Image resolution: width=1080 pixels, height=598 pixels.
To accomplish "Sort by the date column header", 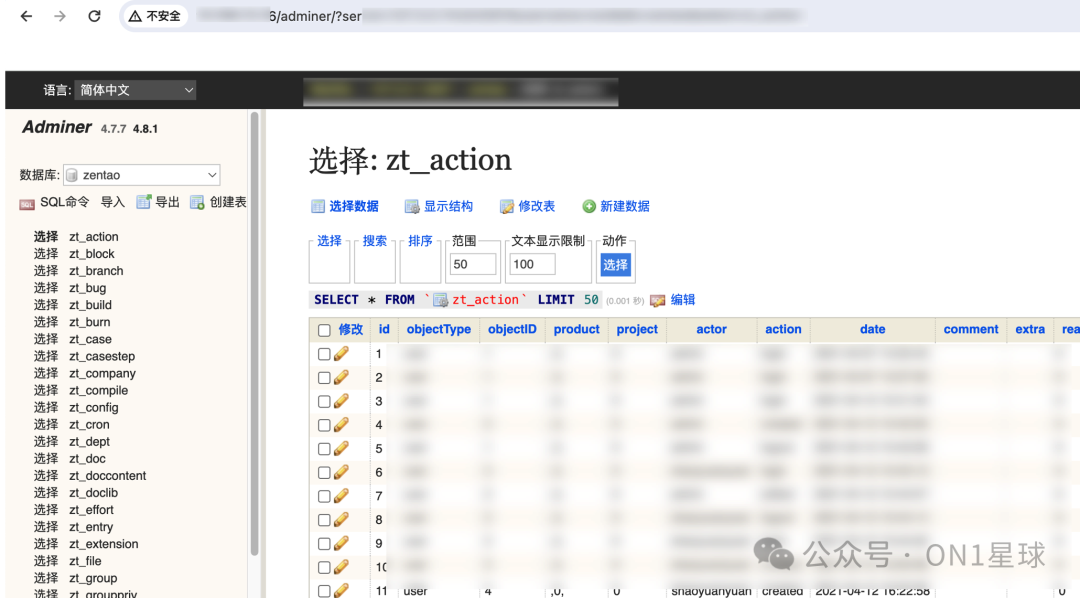I will (x=873, y=329).
